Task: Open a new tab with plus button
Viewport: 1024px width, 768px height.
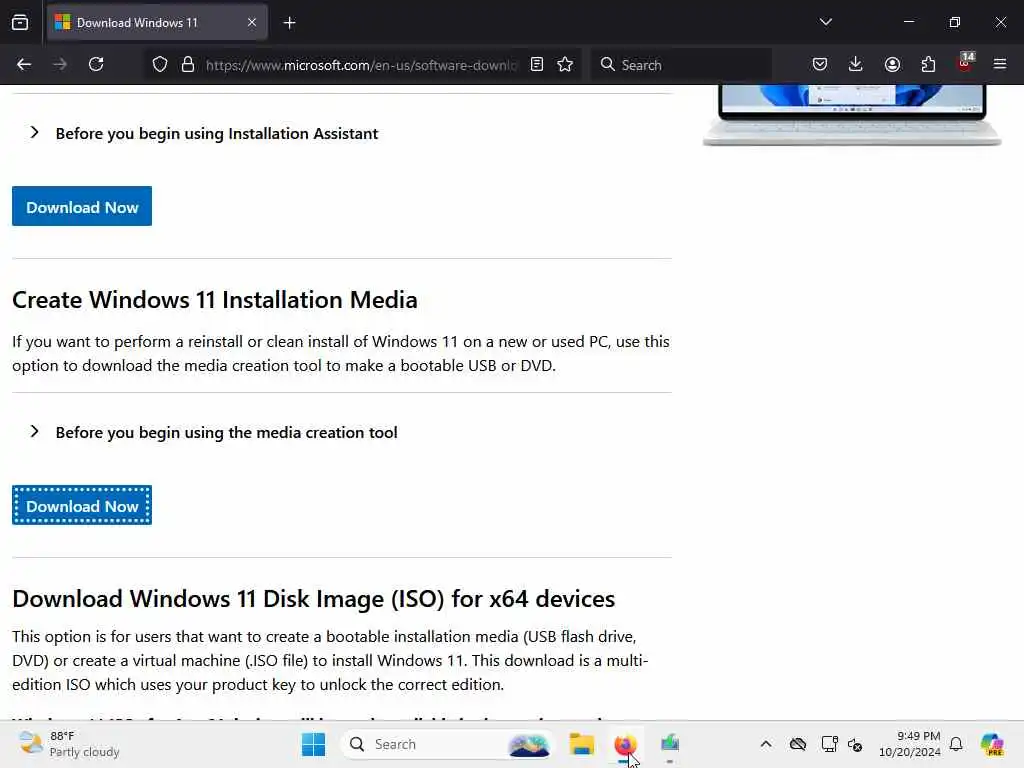Action: [289, 23]
